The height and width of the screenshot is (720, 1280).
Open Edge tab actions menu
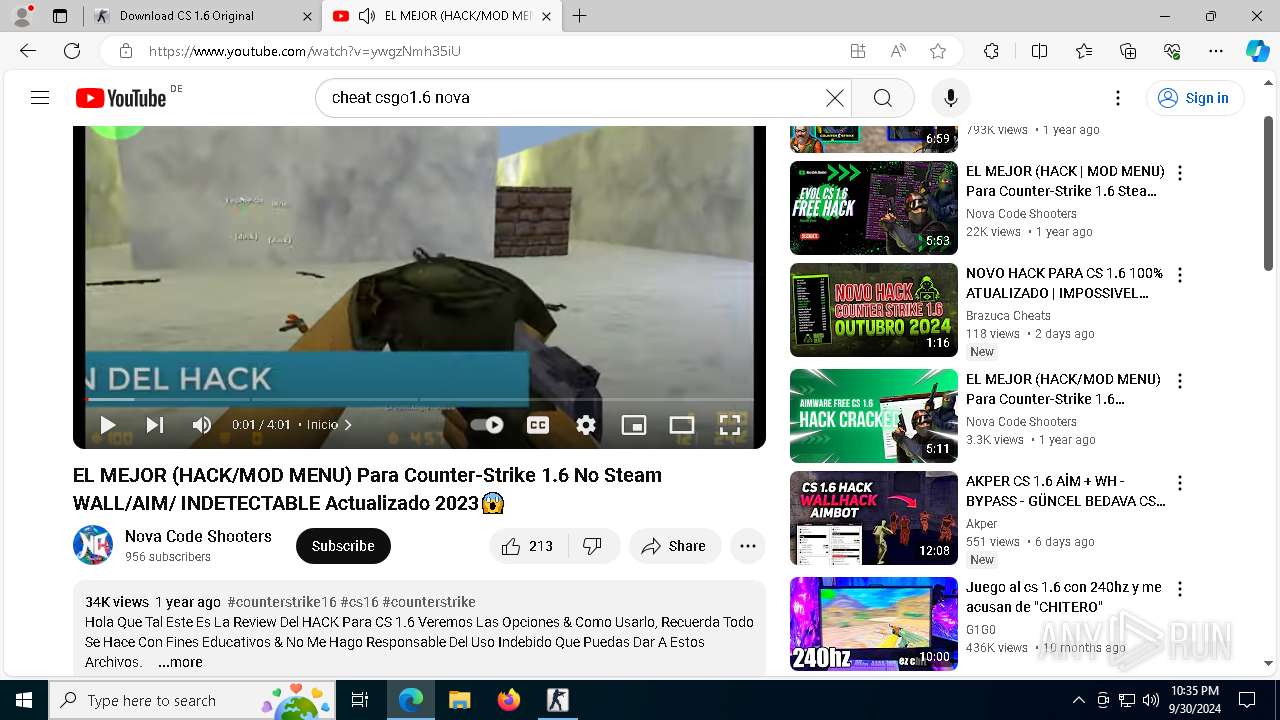click(60, 16)
